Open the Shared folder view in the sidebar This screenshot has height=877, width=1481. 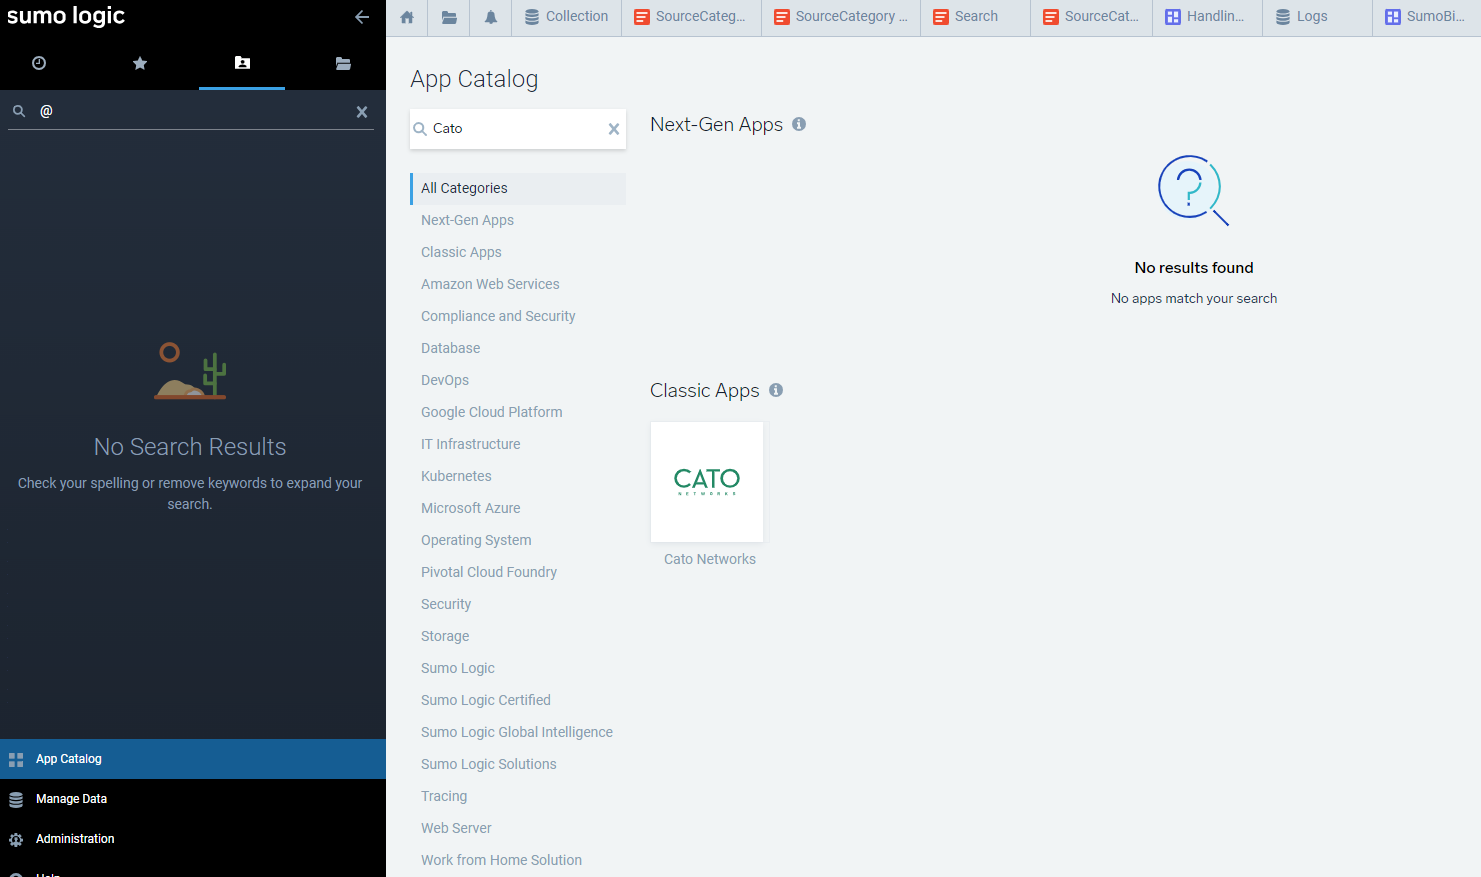343,63
